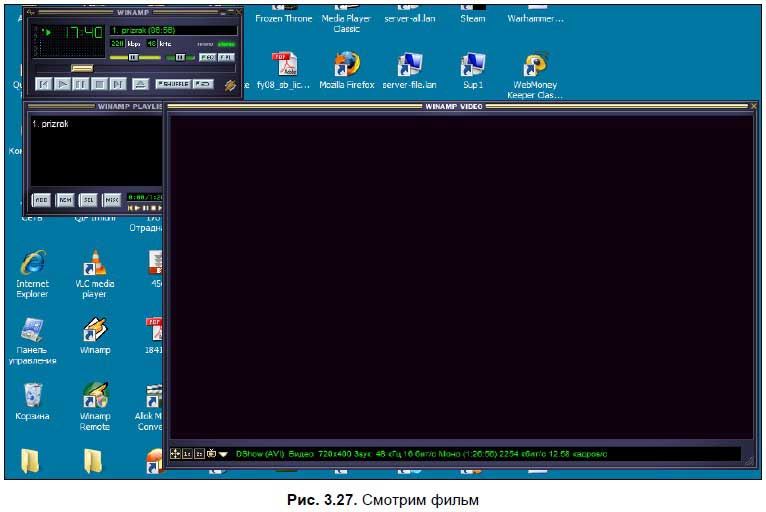
Task: Select playlist entry 1. prizrak
Action: point(50,124)
